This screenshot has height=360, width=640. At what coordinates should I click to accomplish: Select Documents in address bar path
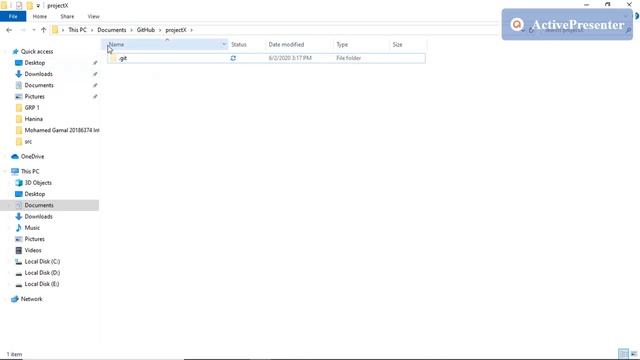111,30
